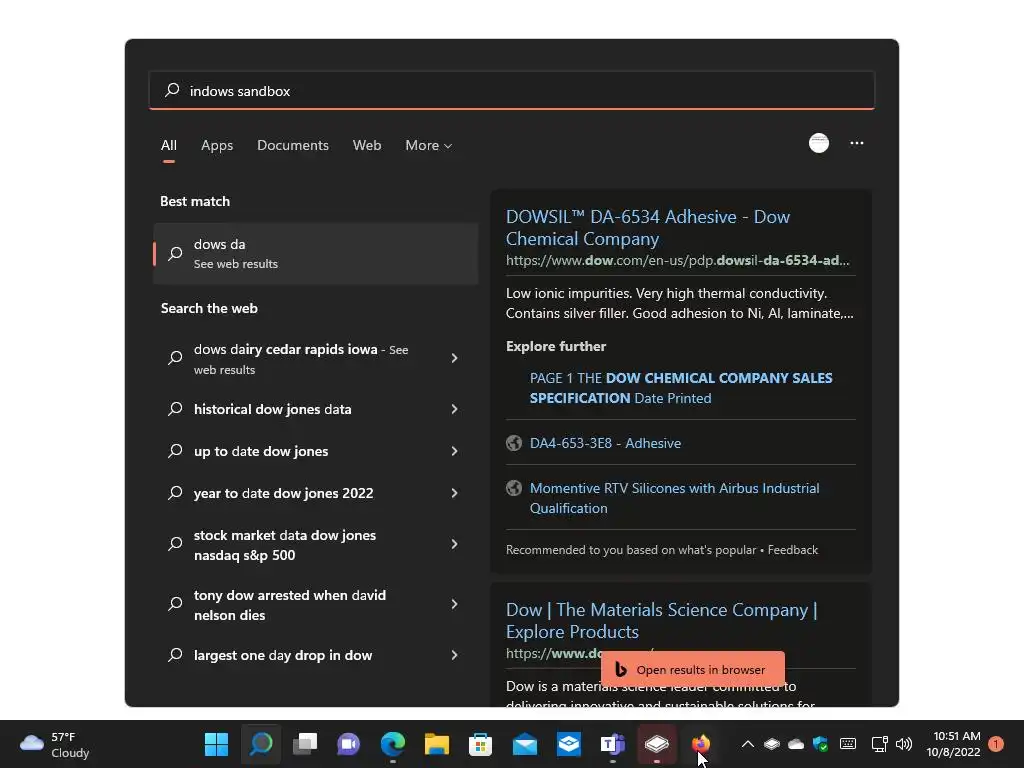Click globe icon beside Momentive RTV
Image resolution: width=1024 pixels, height=768 pixels.
pyautogui.click(x=514, y=488)
